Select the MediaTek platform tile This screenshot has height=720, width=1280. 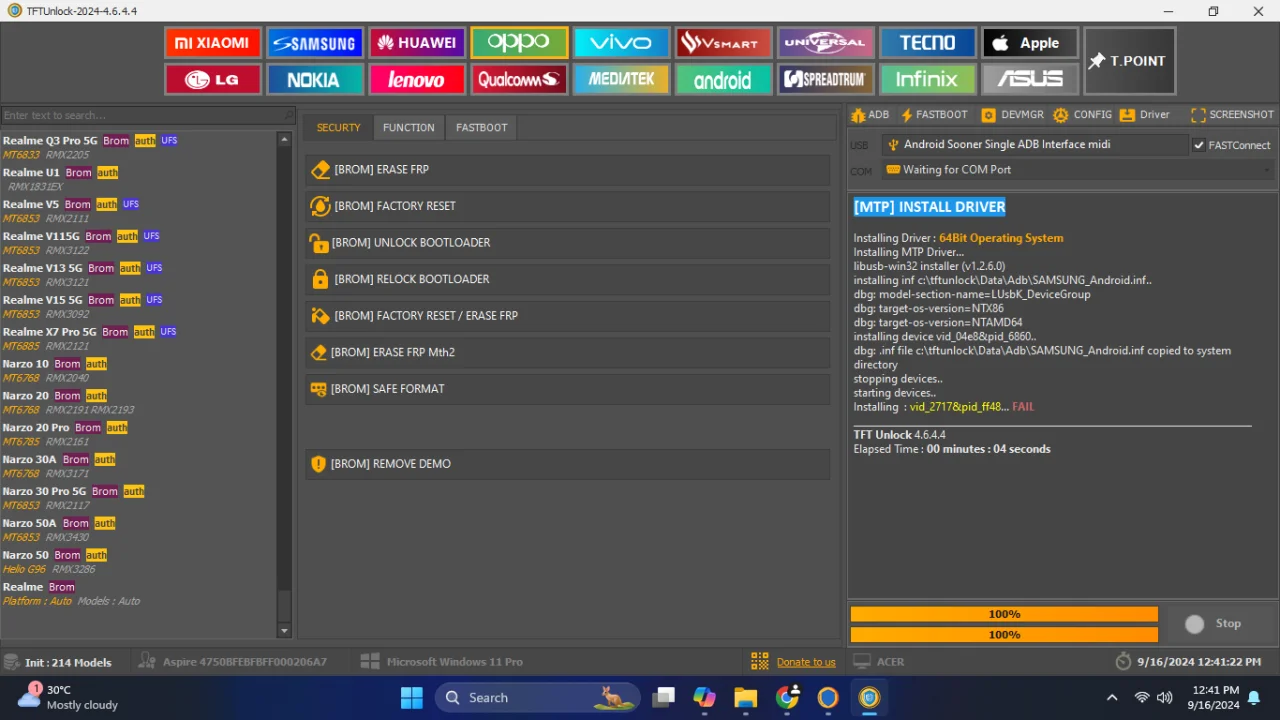(621, 79)
